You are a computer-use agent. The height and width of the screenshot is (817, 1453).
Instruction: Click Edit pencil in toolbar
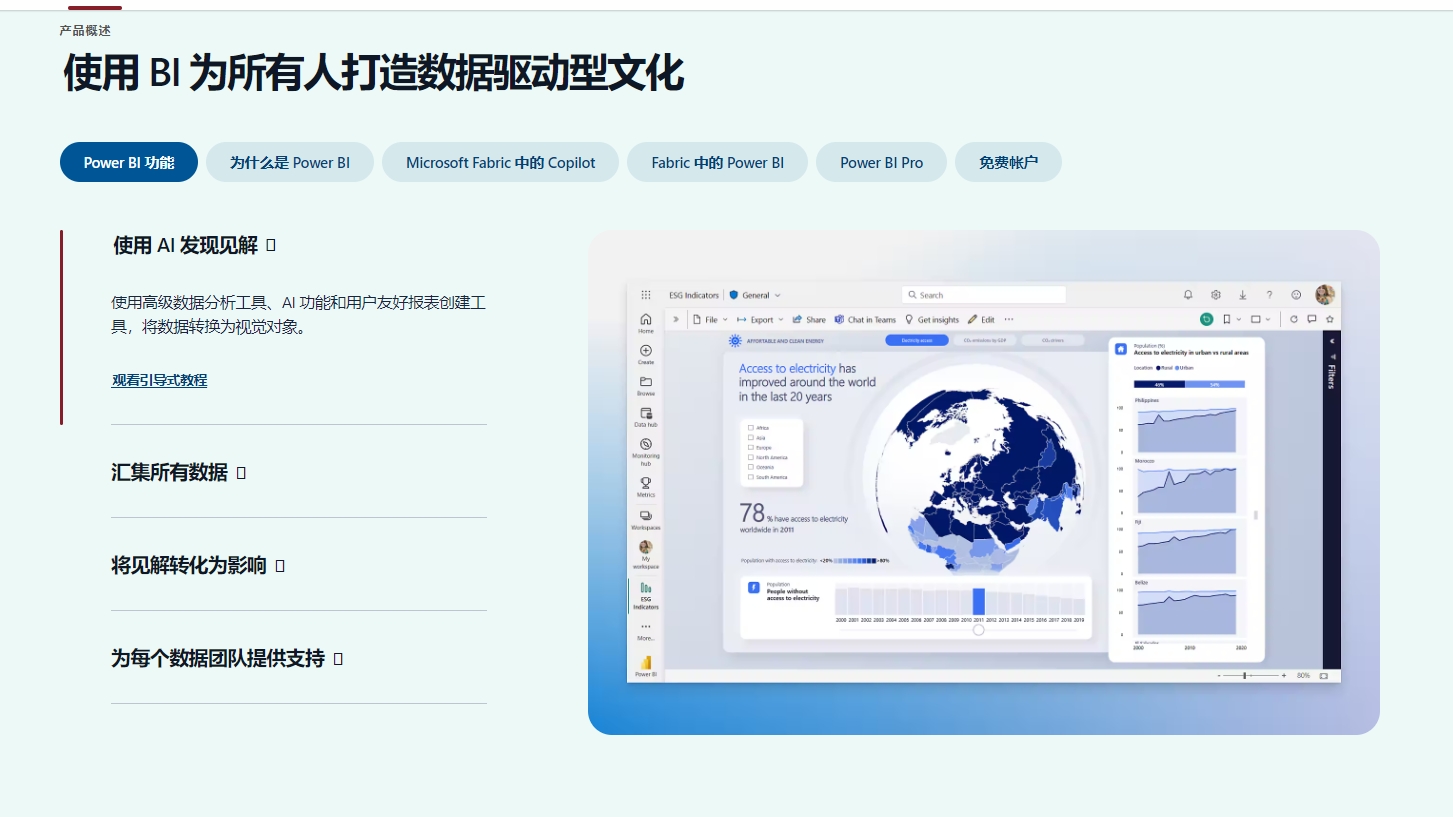(x=981, y=320)
